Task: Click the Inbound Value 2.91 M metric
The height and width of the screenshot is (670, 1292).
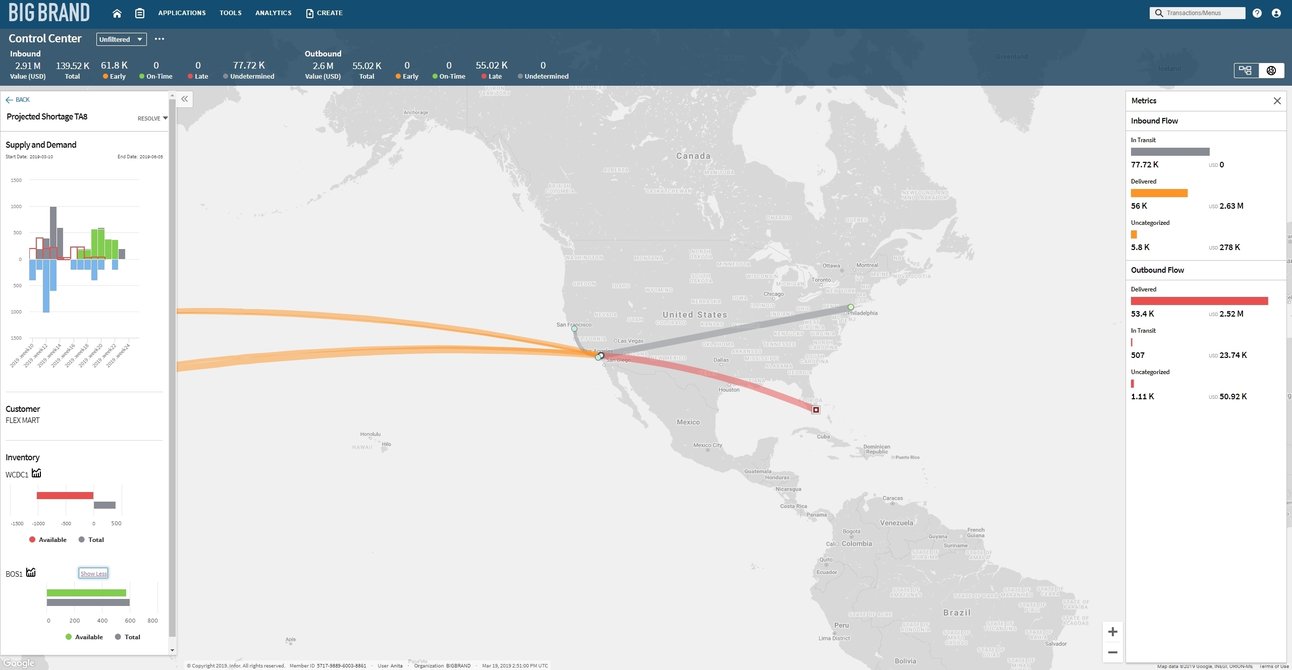Action: 27,70
